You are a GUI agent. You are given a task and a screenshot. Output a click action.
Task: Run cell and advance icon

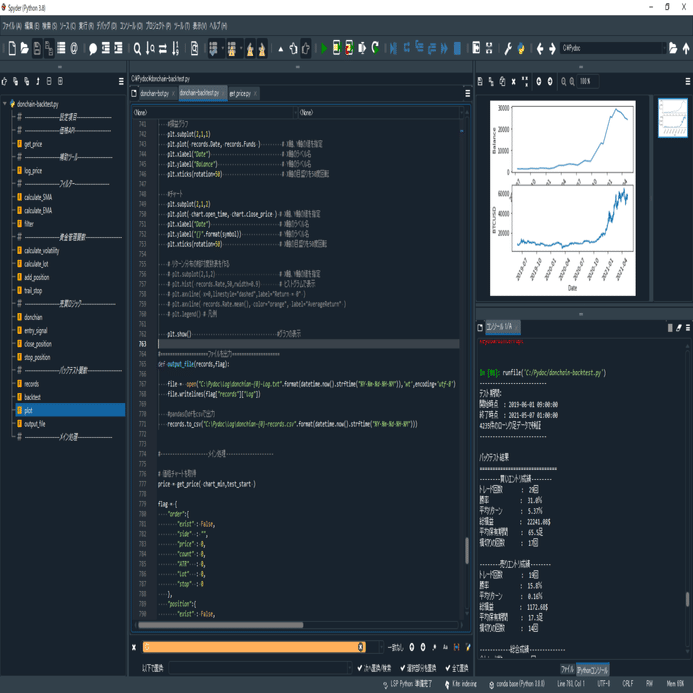tap(349, 48)
